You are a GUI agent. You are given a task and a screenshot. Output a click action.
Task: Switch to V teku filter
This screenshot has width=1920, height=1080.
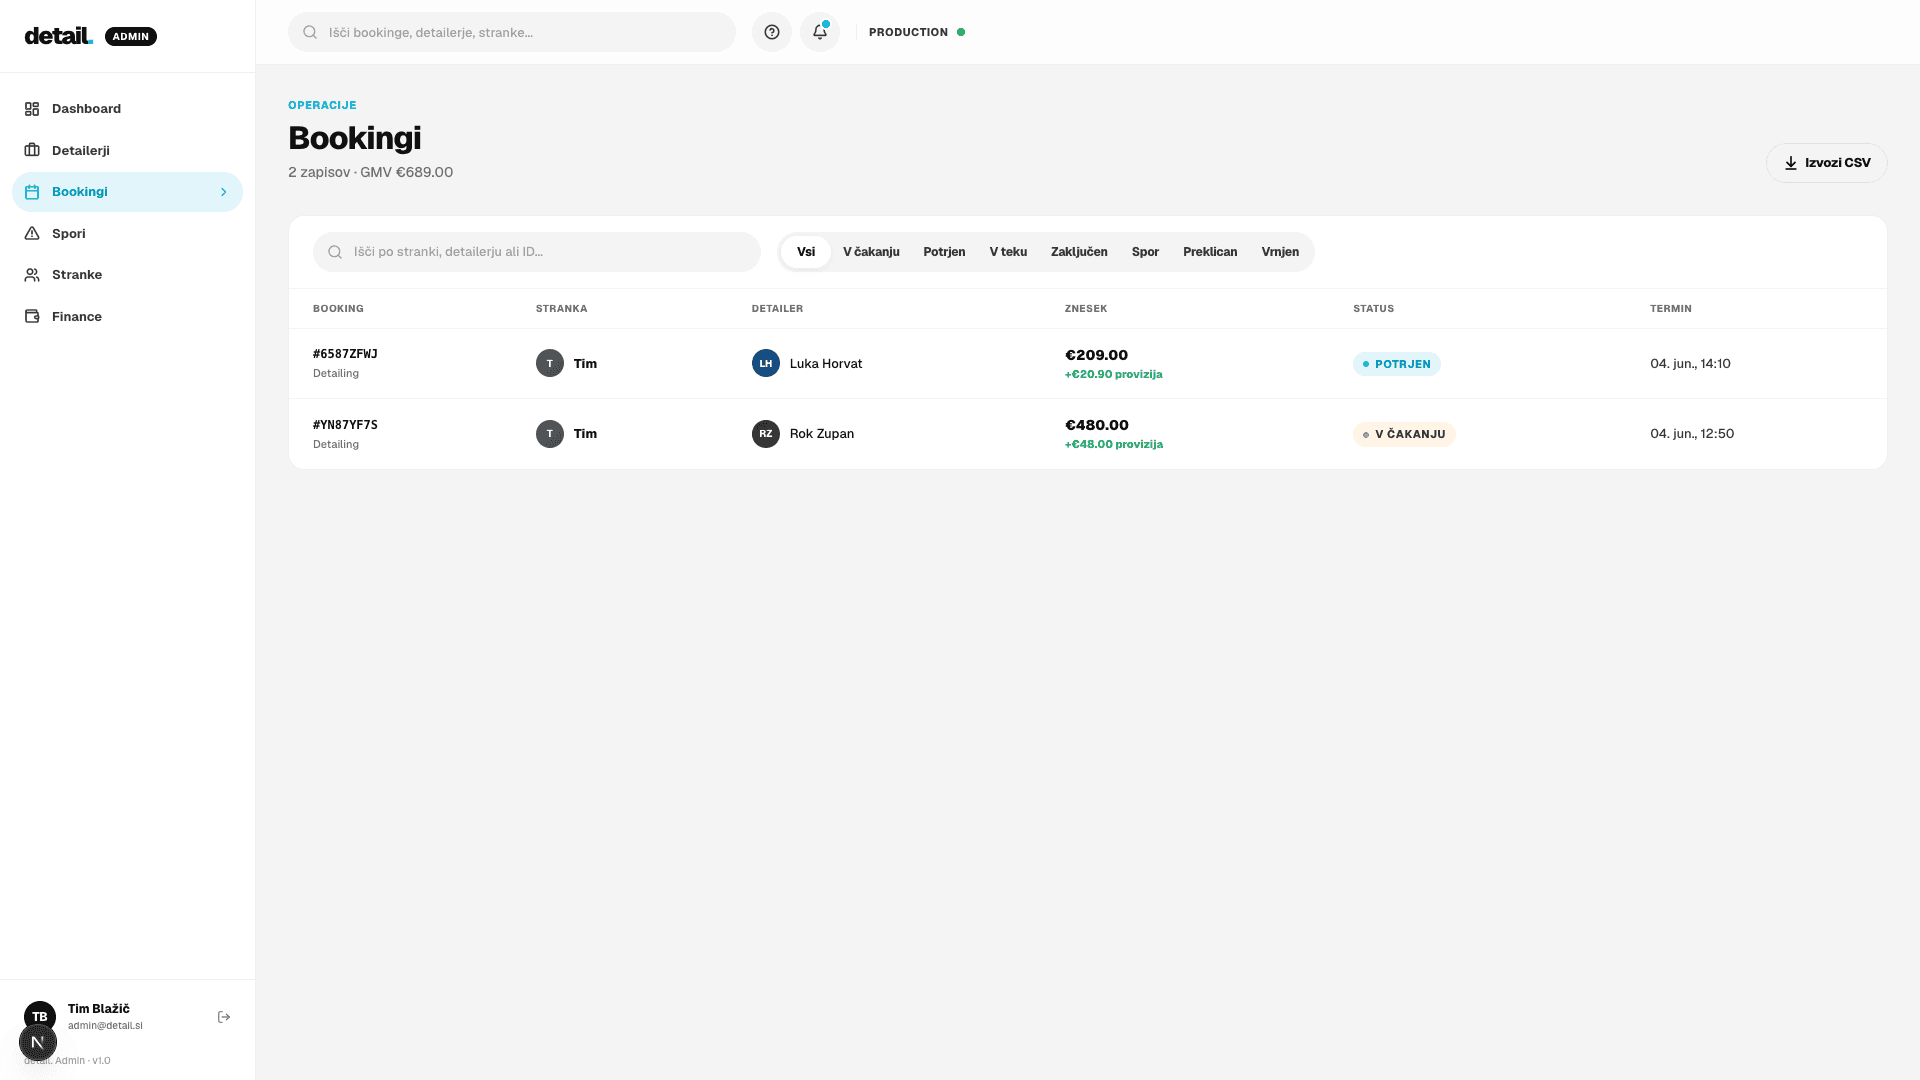1008,252
